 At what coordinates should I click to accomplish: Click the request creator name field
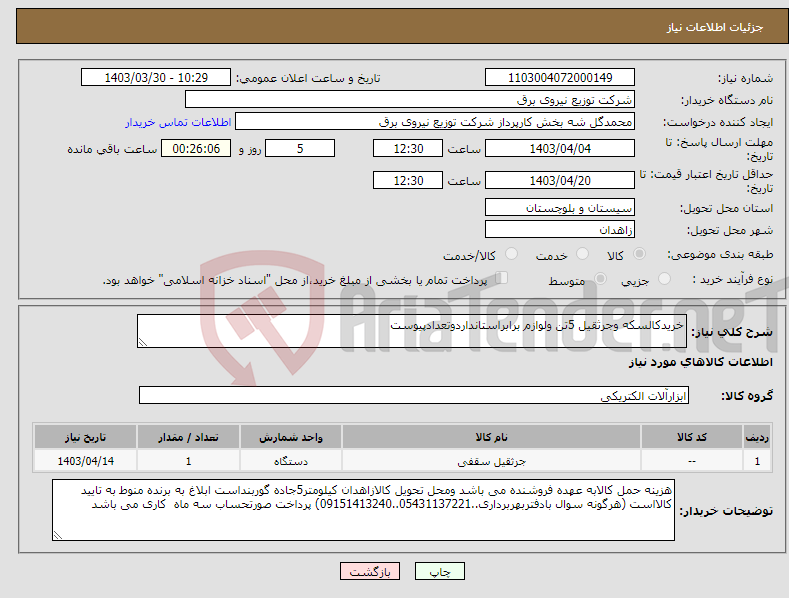(x=435, y=121)
